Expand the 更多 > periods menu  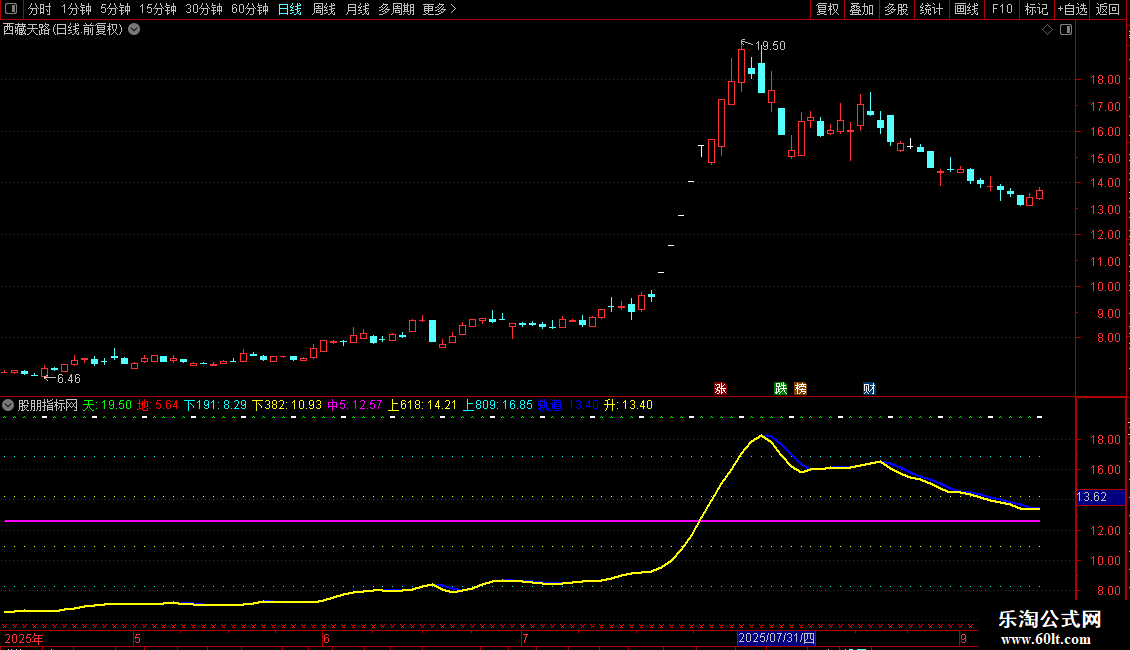[440, 9]
